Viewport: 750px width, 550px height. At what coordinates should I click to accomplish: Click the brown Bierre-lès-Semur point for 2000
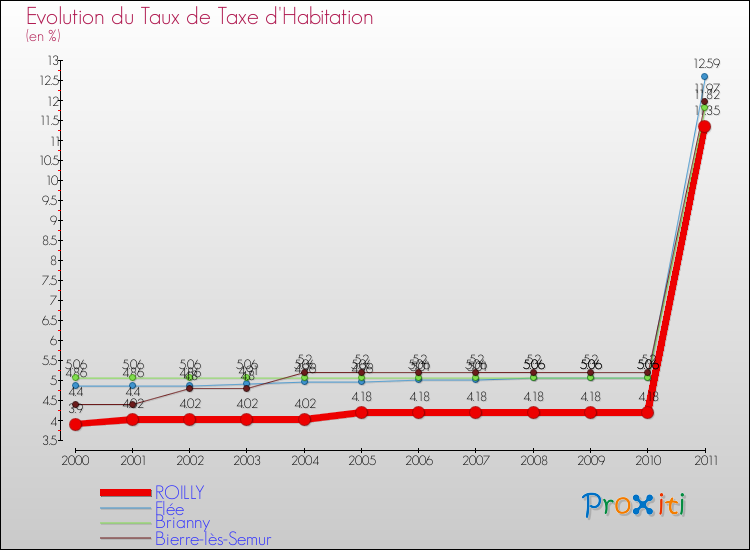75,404
